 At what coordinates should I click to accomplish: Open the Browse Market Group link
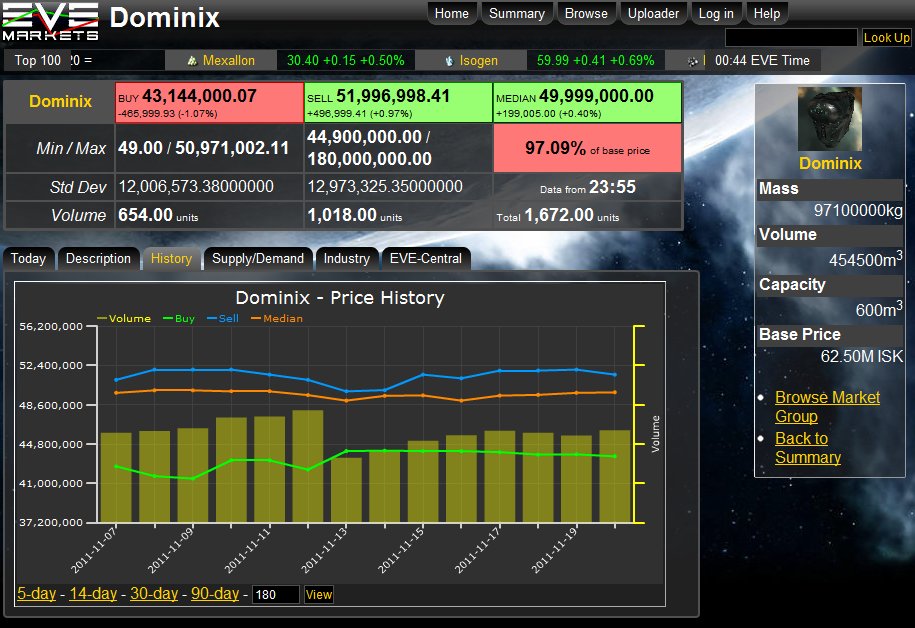(827, 407)
